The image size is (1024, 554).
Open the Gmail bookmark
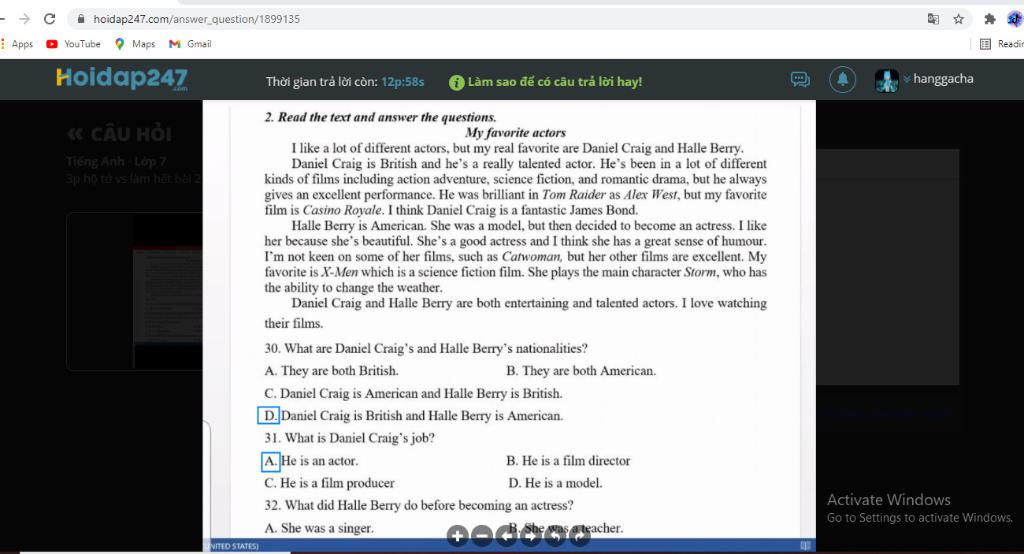tap(190, 44)
